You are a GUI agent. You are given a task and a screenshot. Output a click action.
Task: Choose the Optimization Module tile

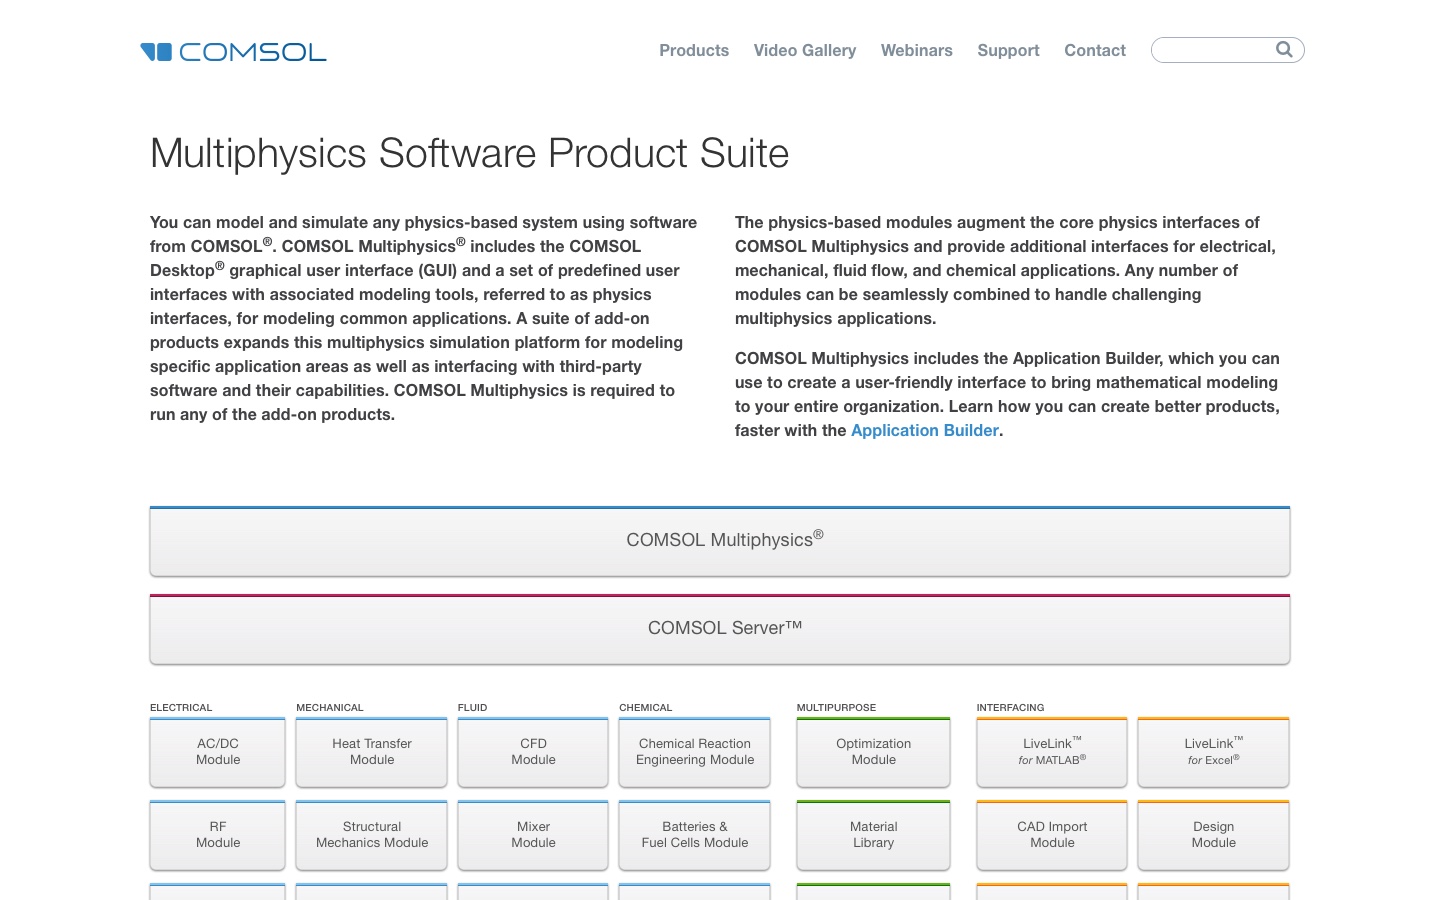pos(874,752)
